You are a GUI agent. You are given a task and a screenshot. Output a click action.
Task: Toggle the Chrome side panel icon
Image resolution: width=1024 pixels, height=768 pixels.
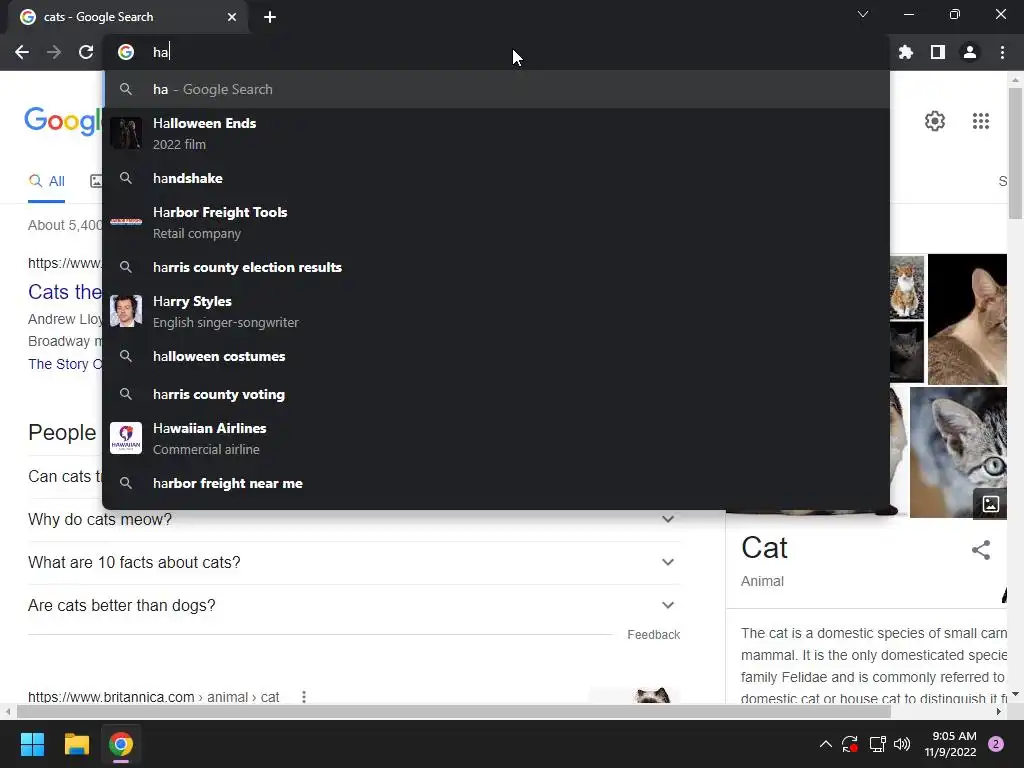click(x=938, y=52)
